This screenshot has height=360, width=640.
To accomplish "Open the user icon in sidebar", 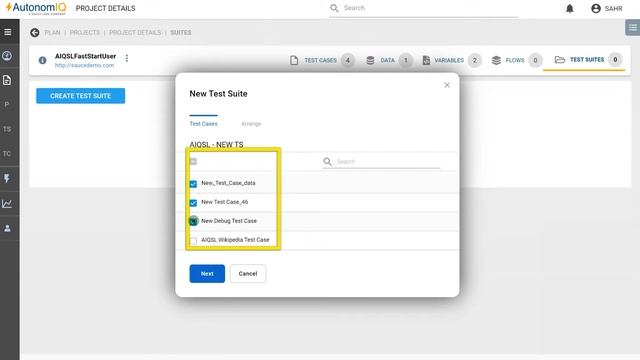I will 7,228.
